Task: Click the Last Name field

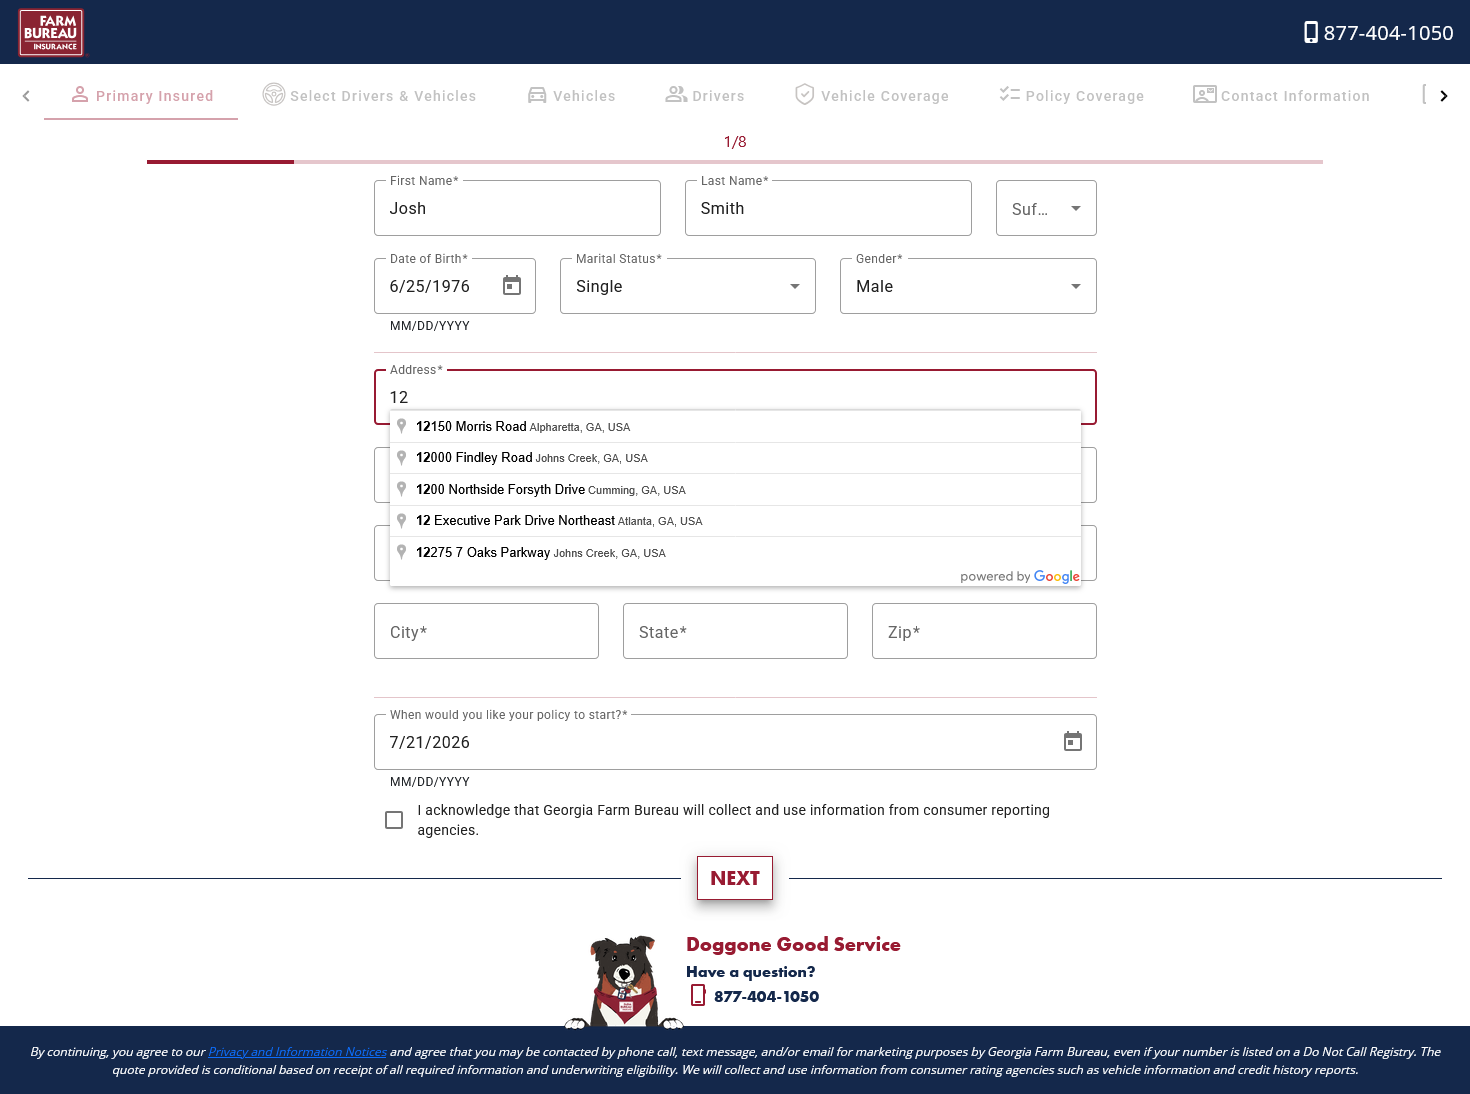Action: click(x=828, y=208)
